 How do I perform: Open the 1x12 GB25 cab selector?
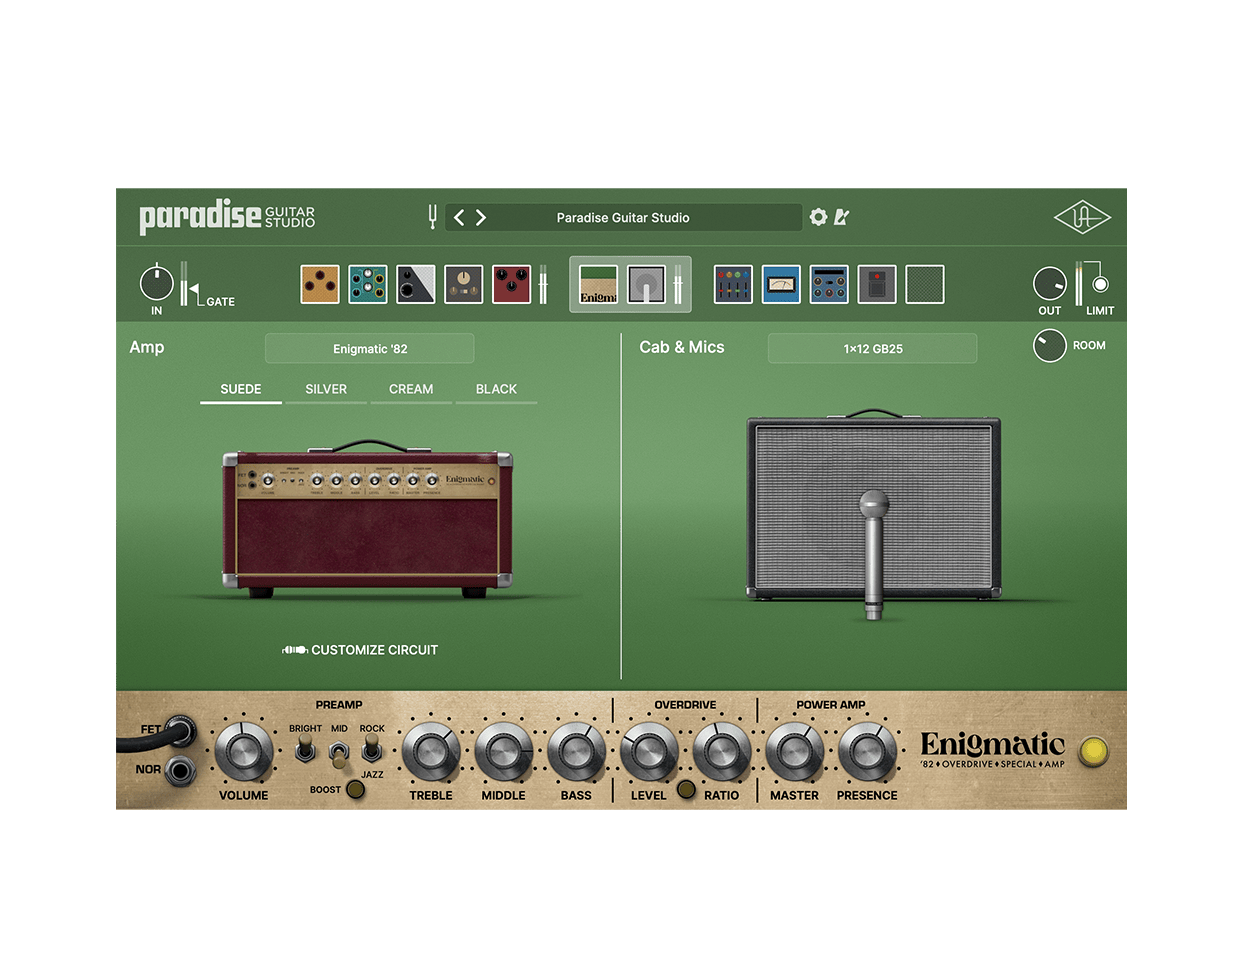pos(872,348)
